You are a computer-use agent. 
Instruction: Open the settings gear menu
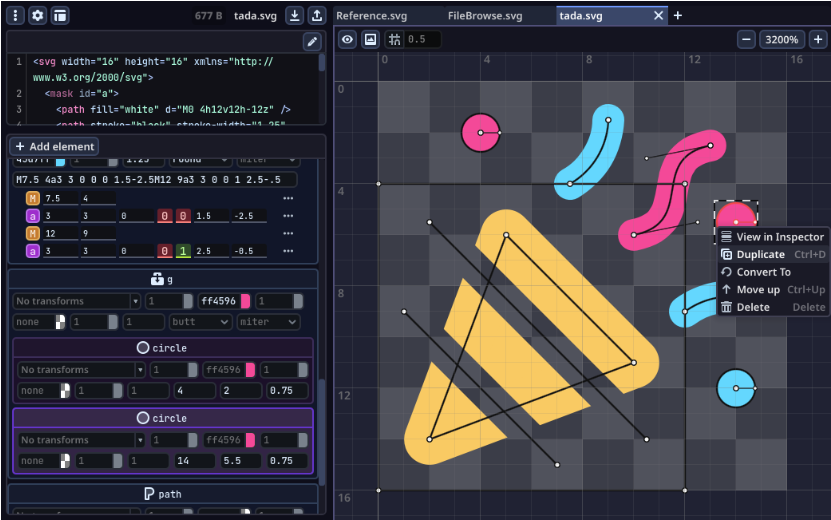pos(38,15)
